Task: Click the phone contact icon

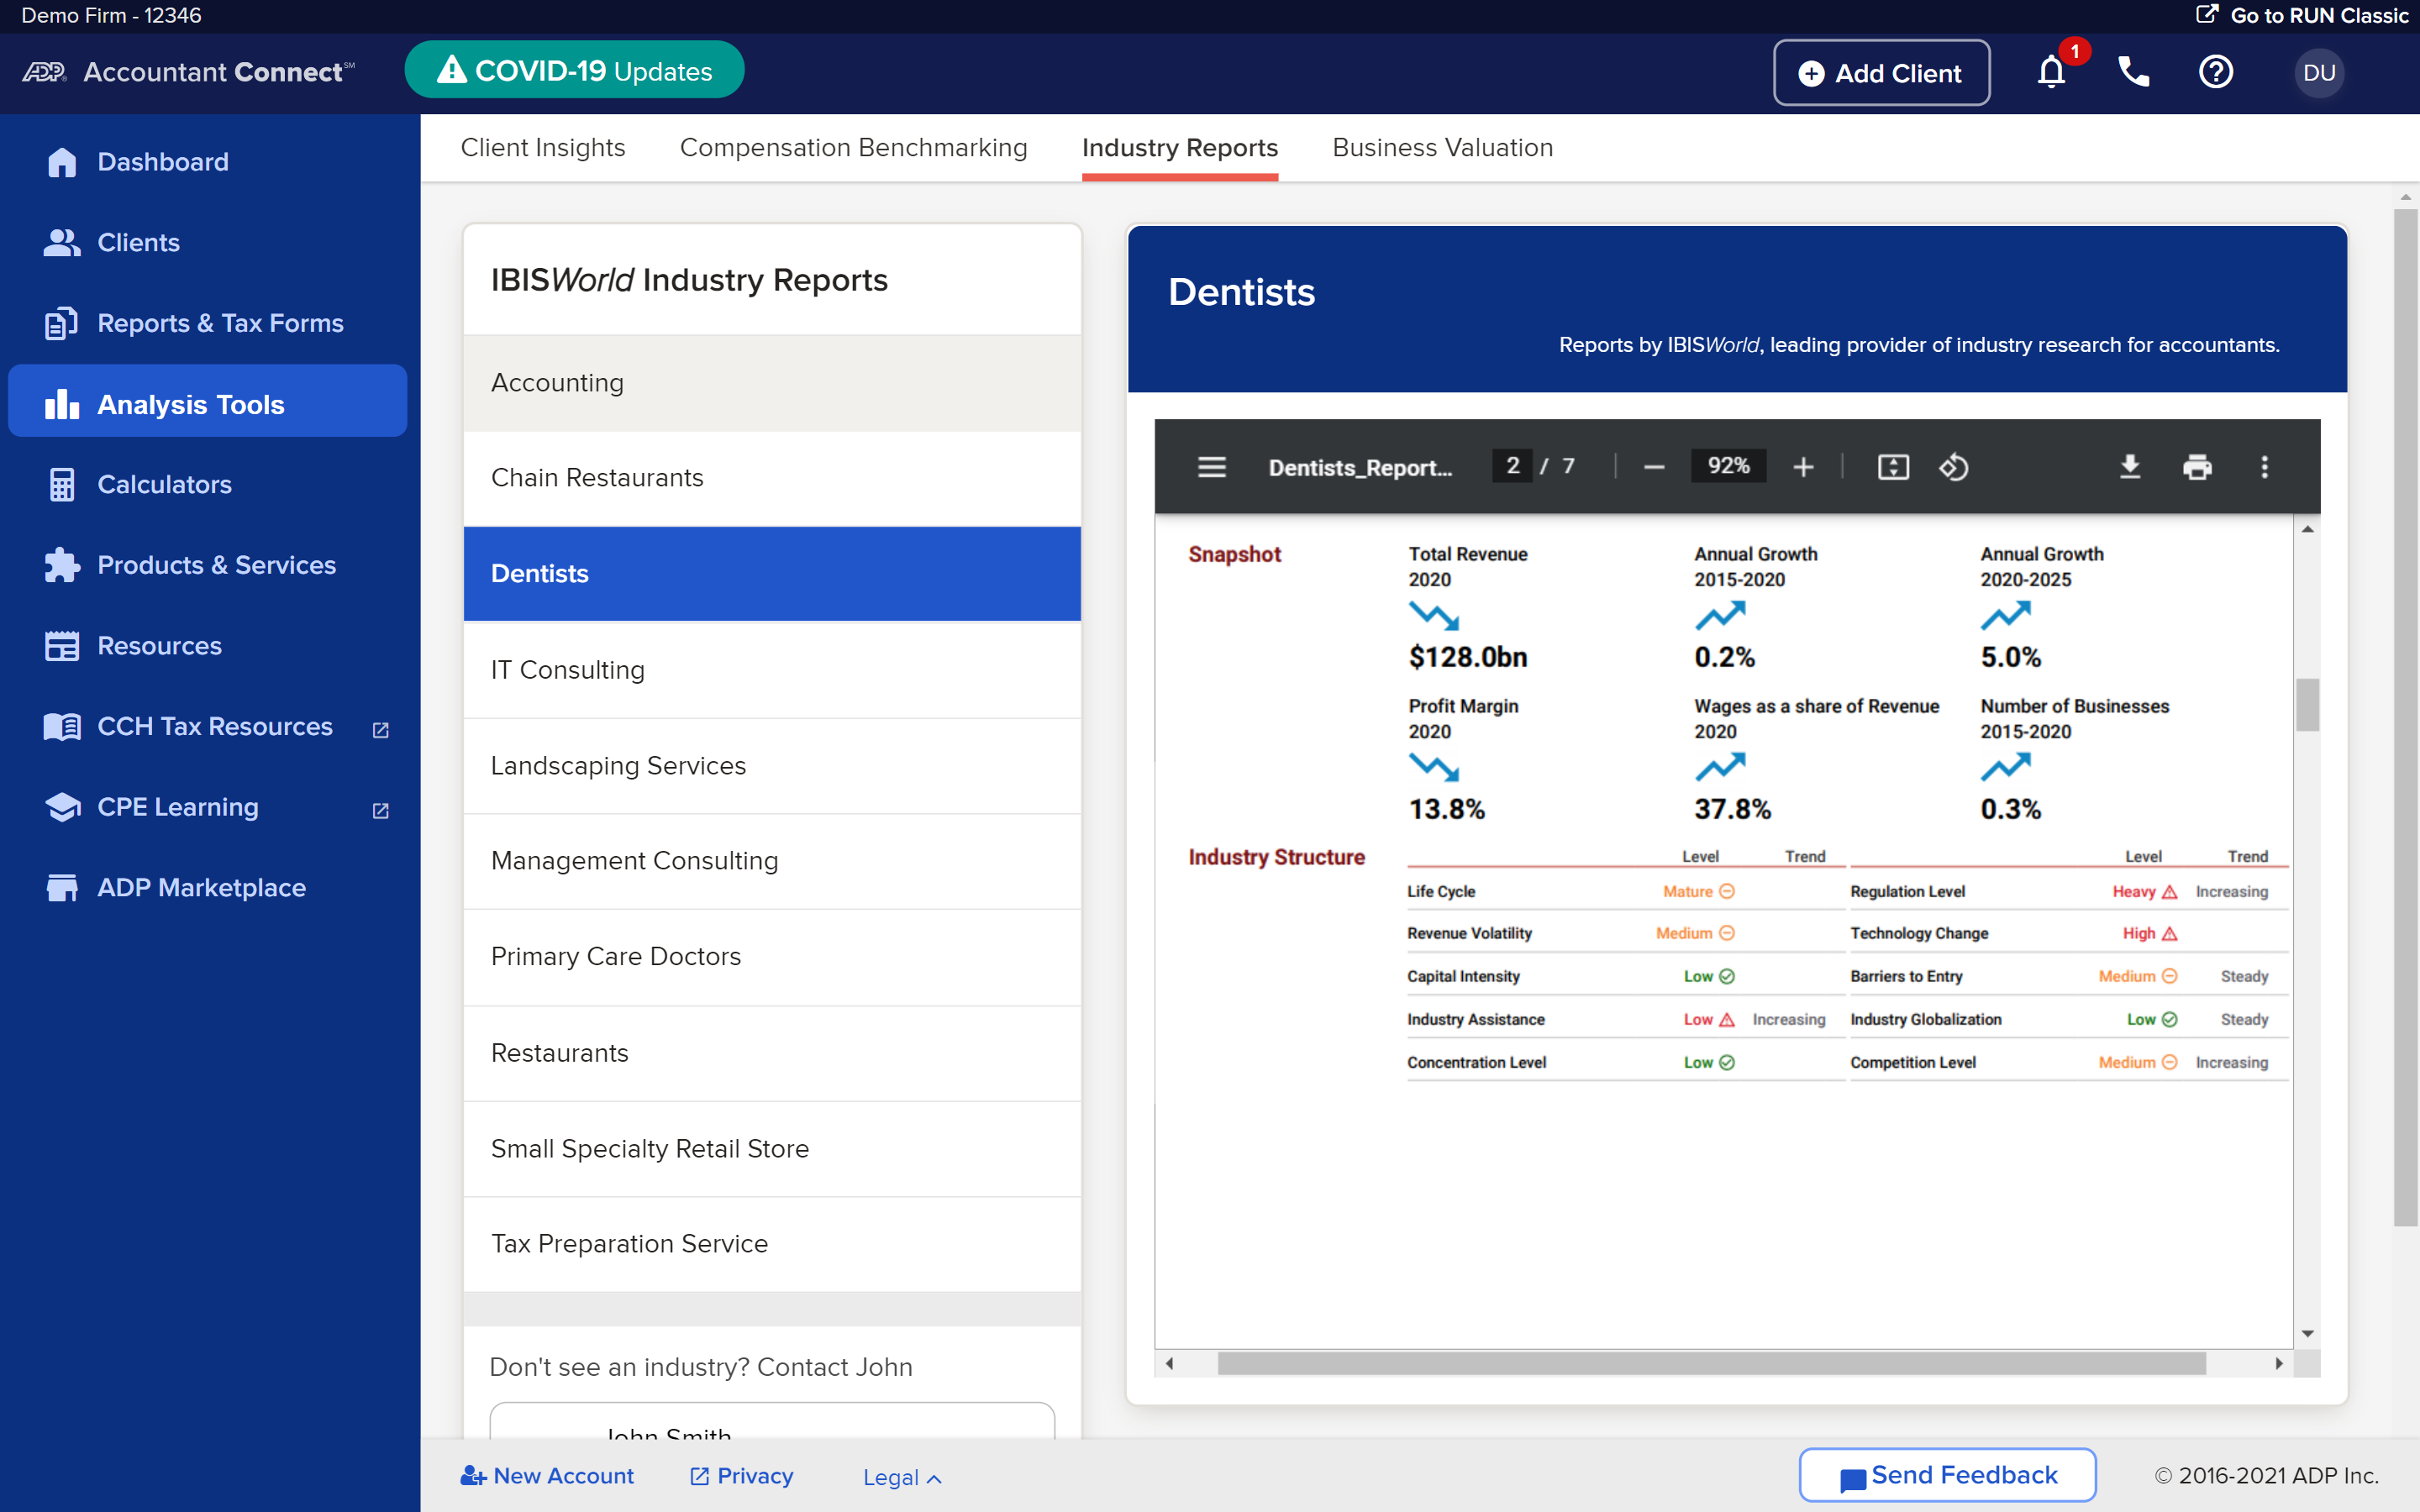Action: (2133, 72)
